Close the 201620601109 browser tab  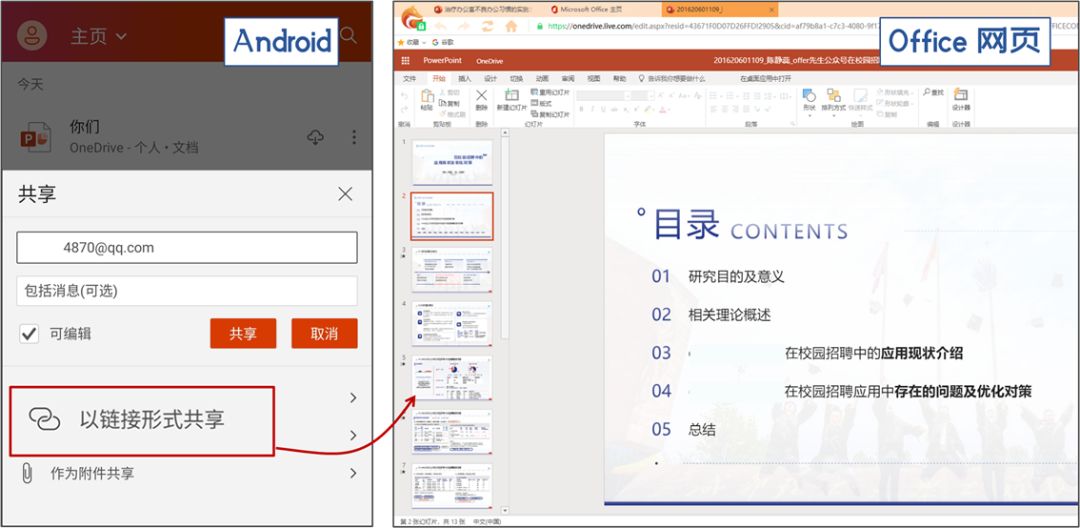pos(771,10)
